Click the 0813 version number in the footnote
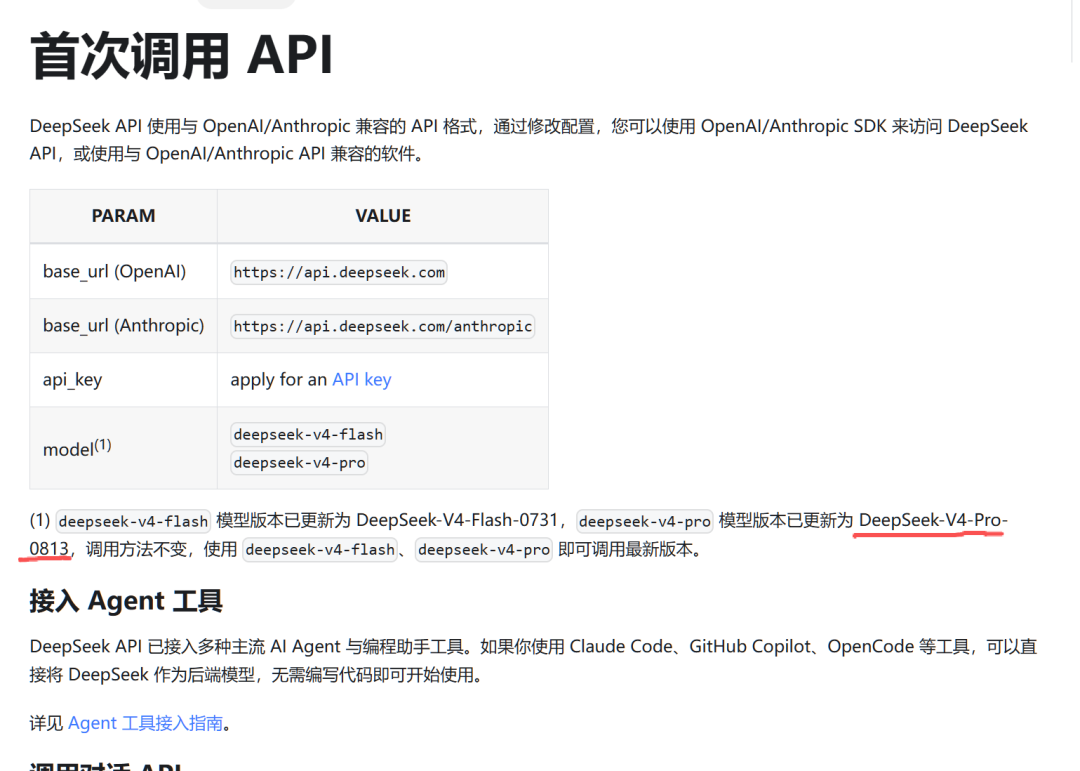 [49, 549]
